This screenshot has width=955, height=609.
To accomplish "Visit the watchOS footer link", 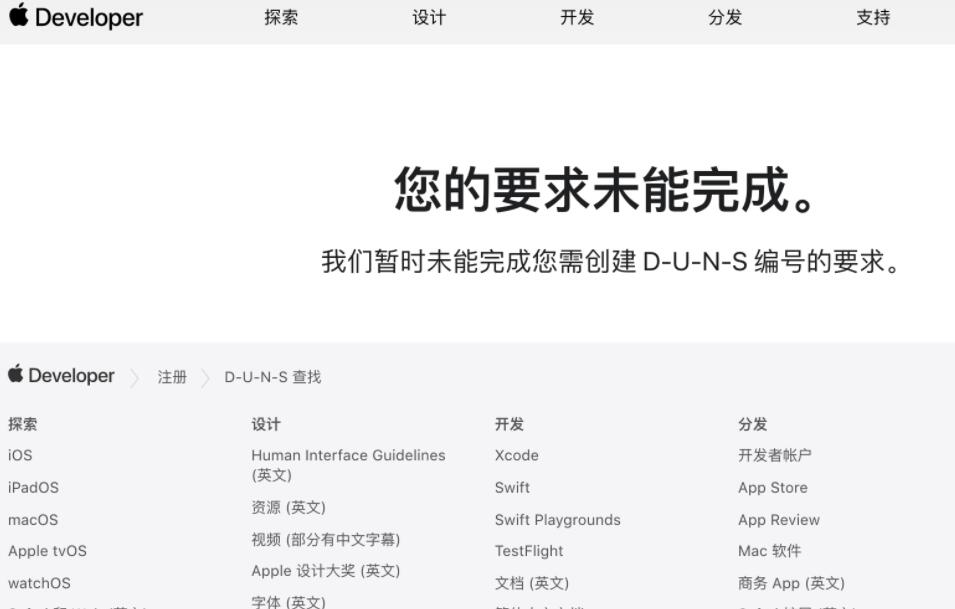I will pos(40,583).
